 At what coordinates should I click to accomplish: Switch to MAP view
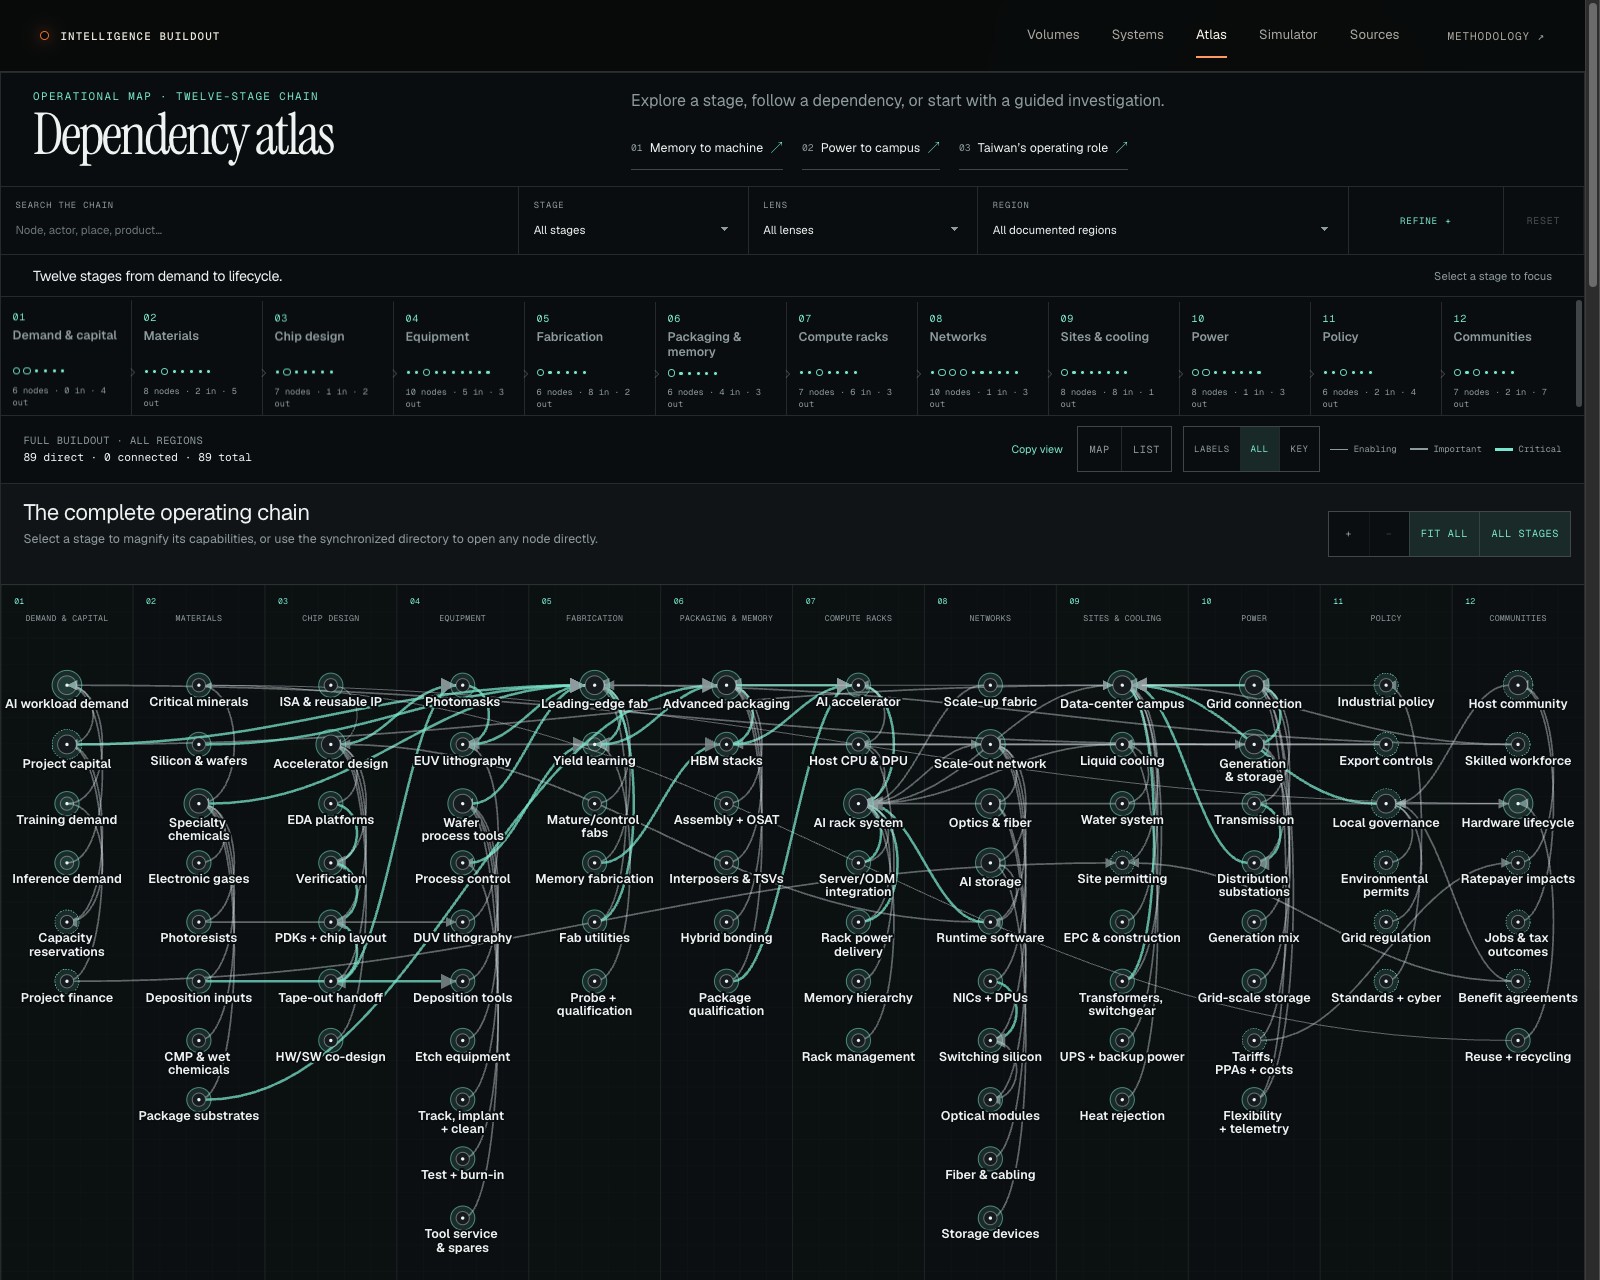tap(1099, 449)
